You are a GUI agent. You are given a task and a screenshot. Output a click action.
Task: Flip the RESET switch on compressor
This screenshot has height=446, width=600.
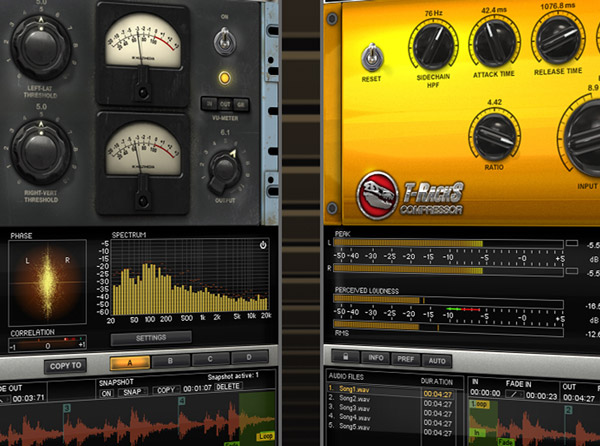[x=371, y=59]
